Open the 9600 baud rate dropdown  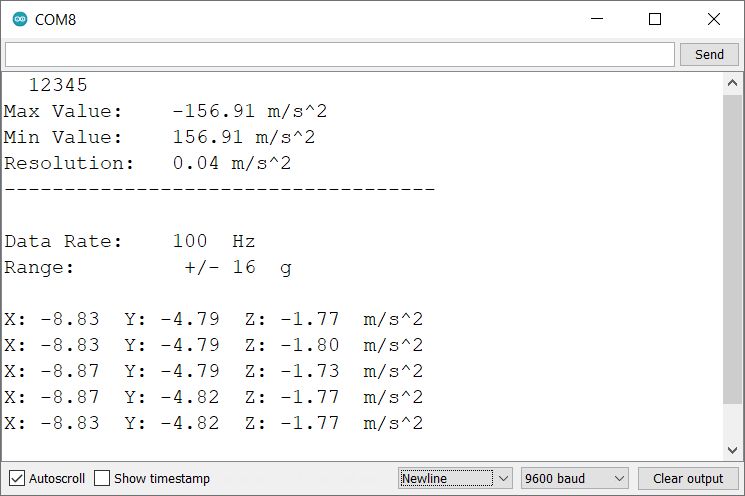(x=574, y=478)
